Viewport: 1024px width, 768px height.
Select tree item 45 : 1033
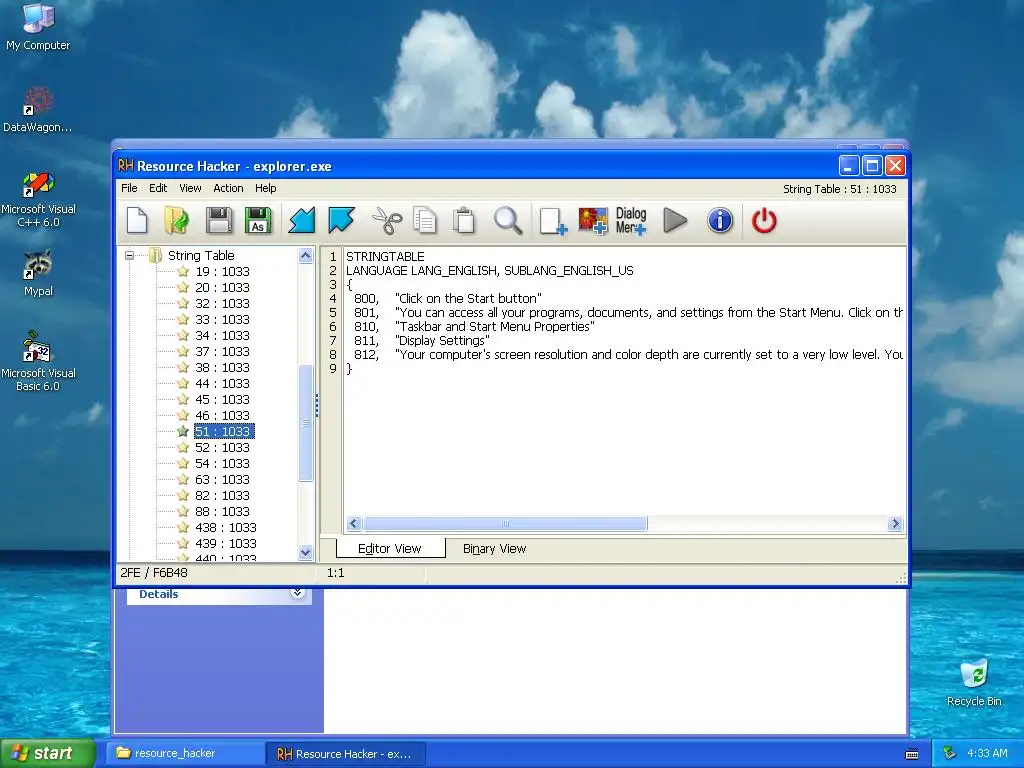(x=222, y=400)
